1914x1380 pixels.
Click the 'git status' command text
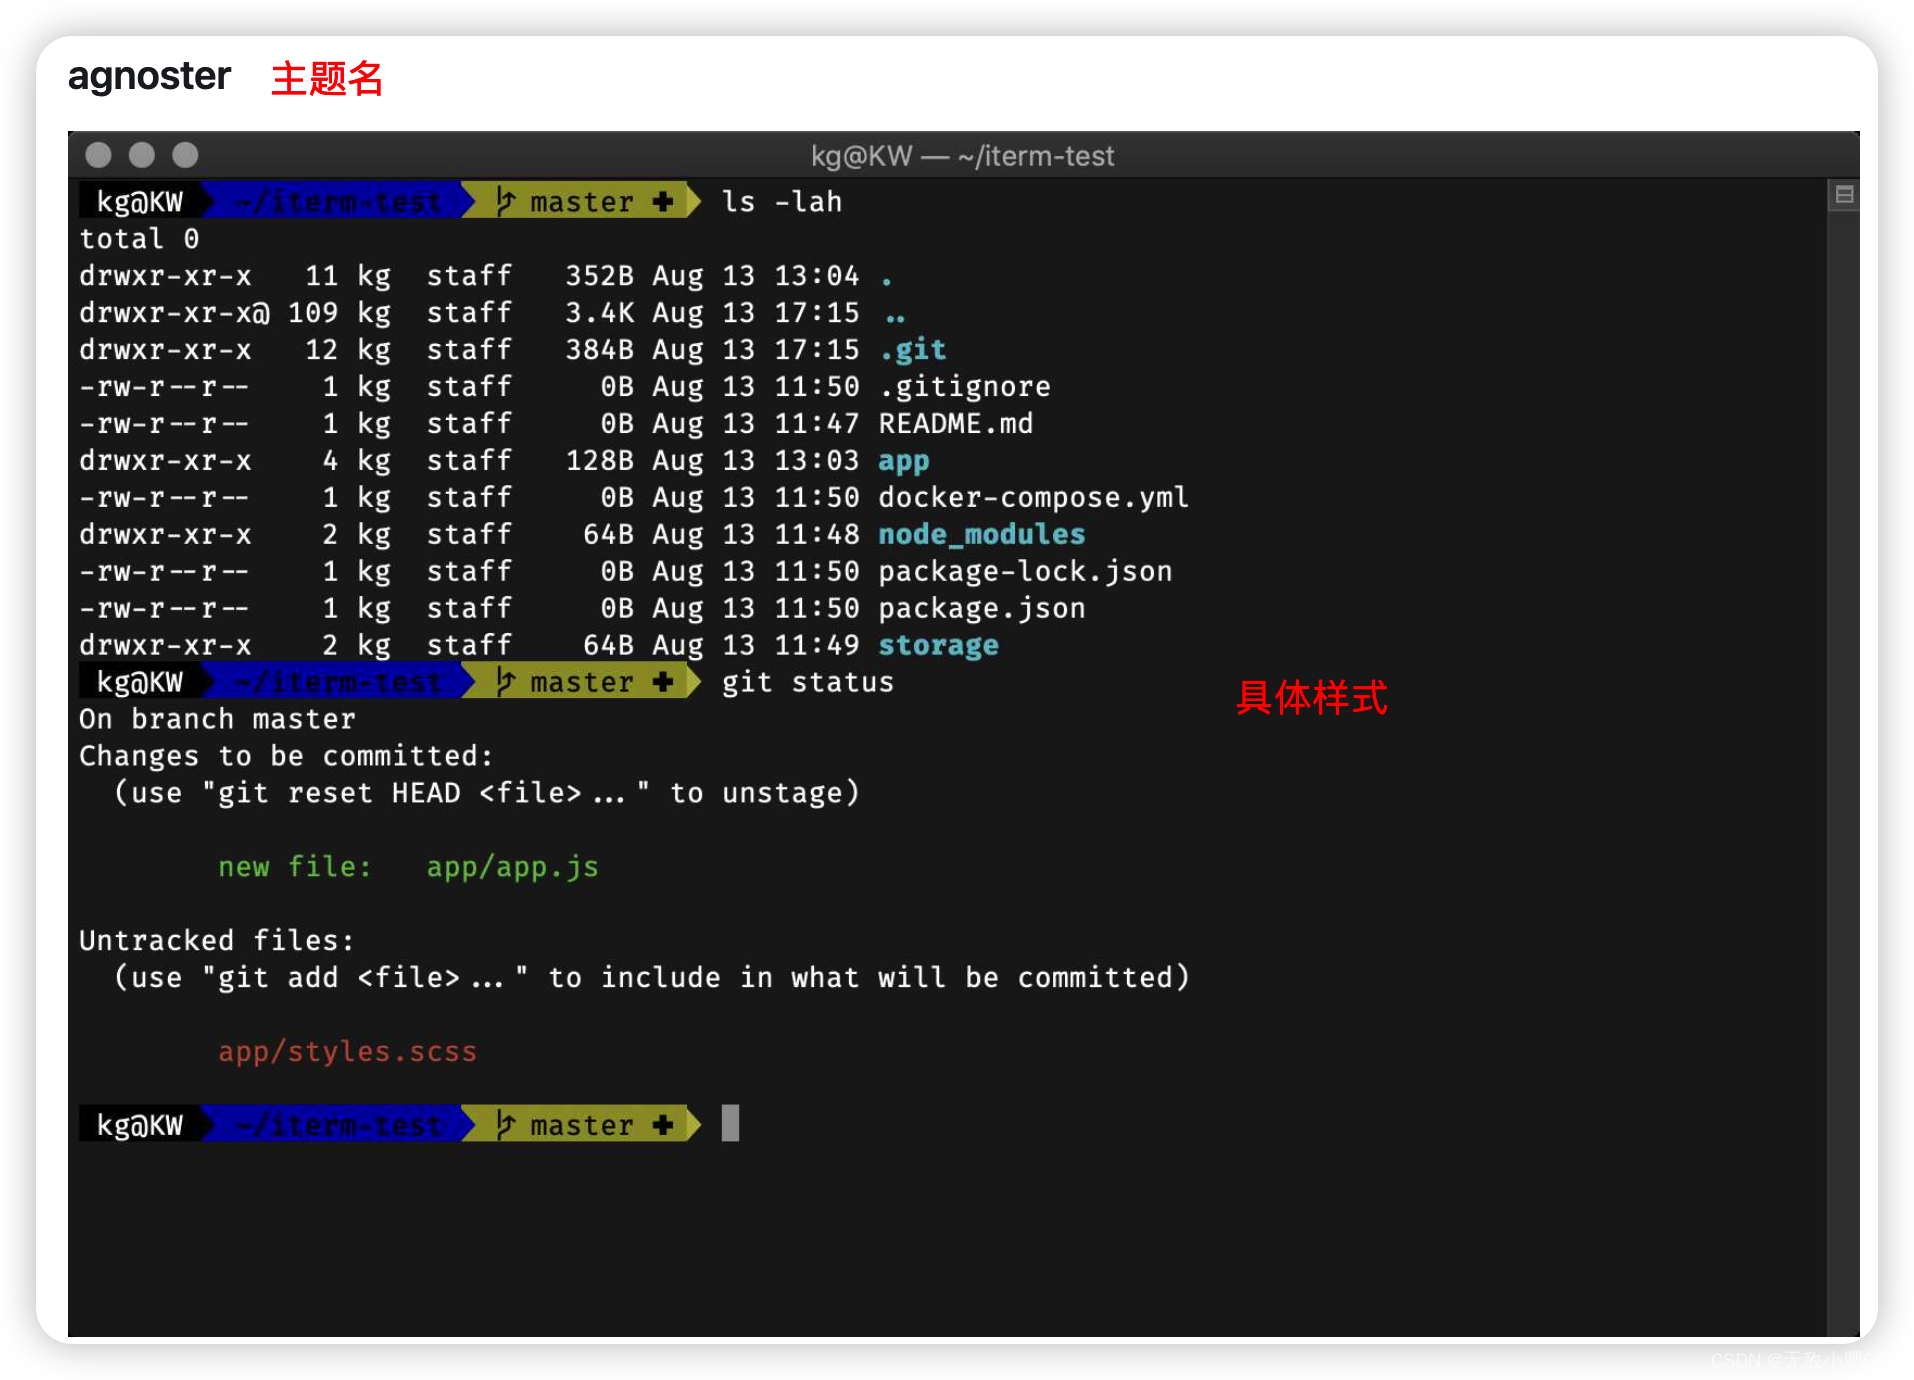808,682
